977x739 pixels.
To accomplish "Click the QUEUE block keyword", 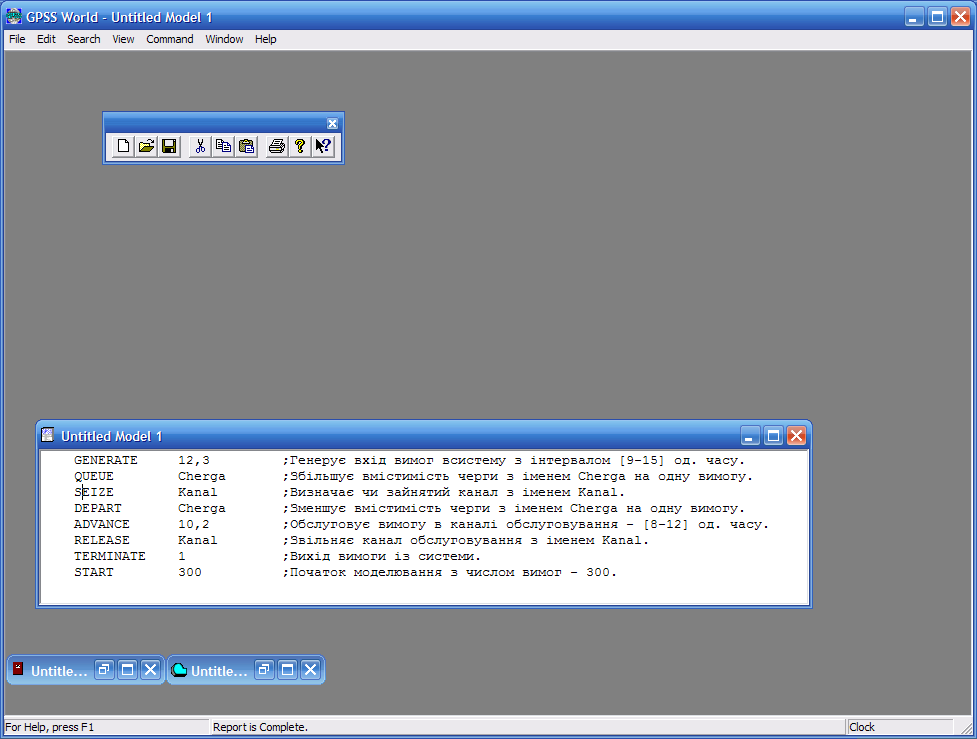I will point(93,477).
